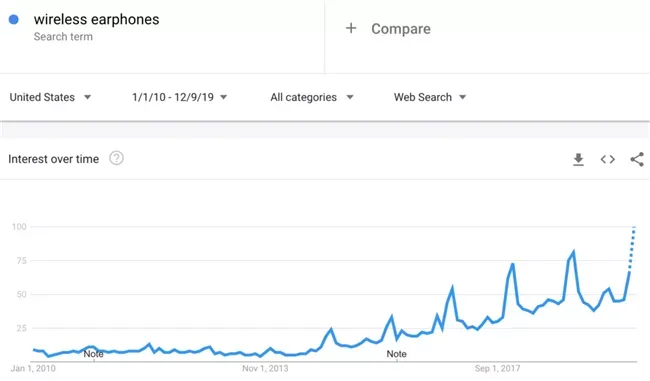Image resolution: width=650 pixels, height=381 pixels.
Task: Click the Sep 1, 2017 axis label
Action: click(497, 368)
